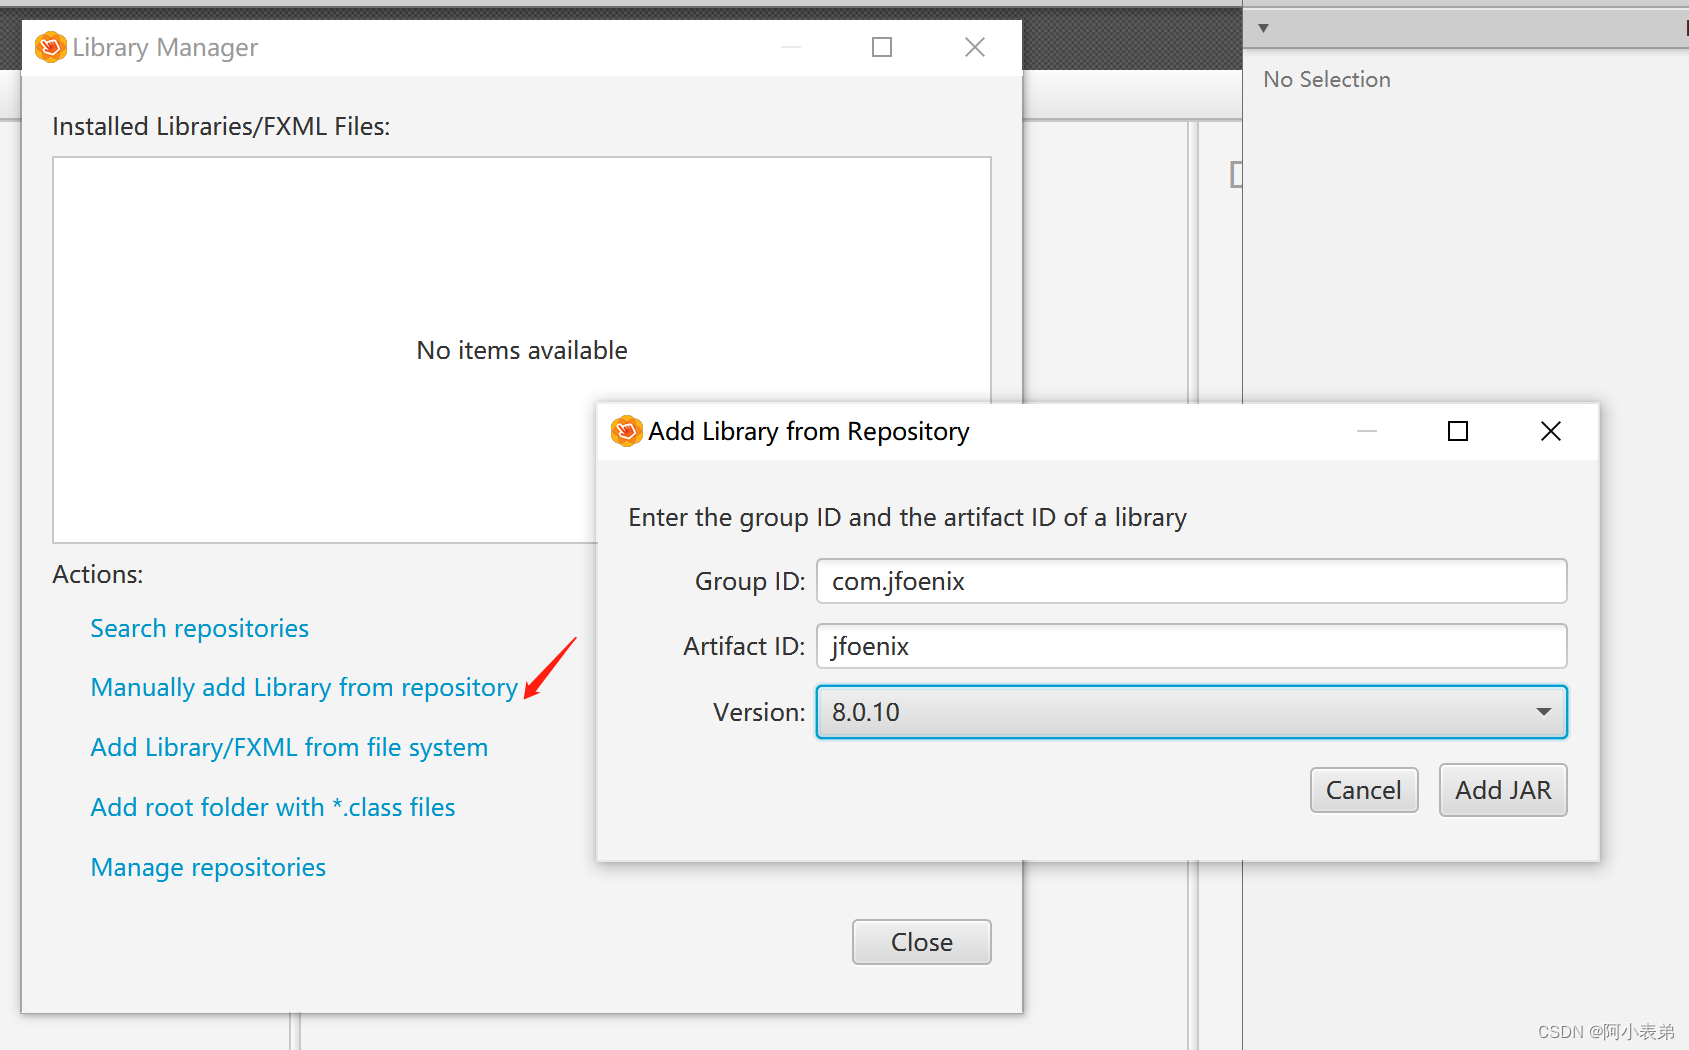
Task: Close the Library Manager with Close button
Action: click(x=921, y=942)
